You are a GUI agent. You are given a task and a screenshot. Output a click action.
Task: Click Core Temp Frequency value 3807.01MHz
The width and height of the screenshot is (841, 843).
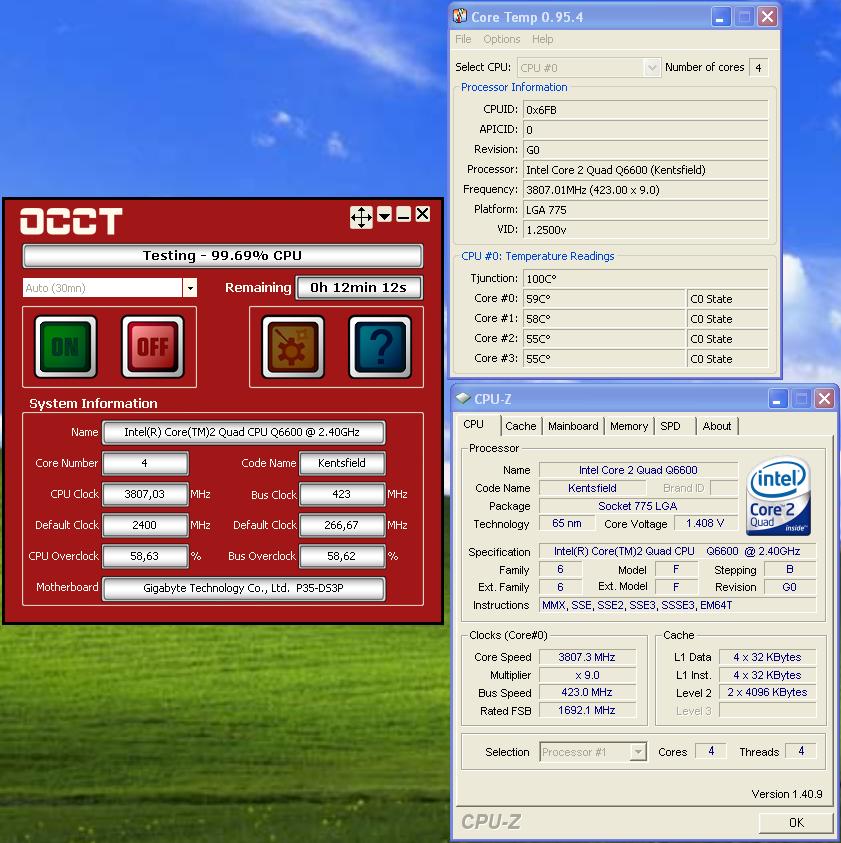pyautogui.click(x=645, y=190)
